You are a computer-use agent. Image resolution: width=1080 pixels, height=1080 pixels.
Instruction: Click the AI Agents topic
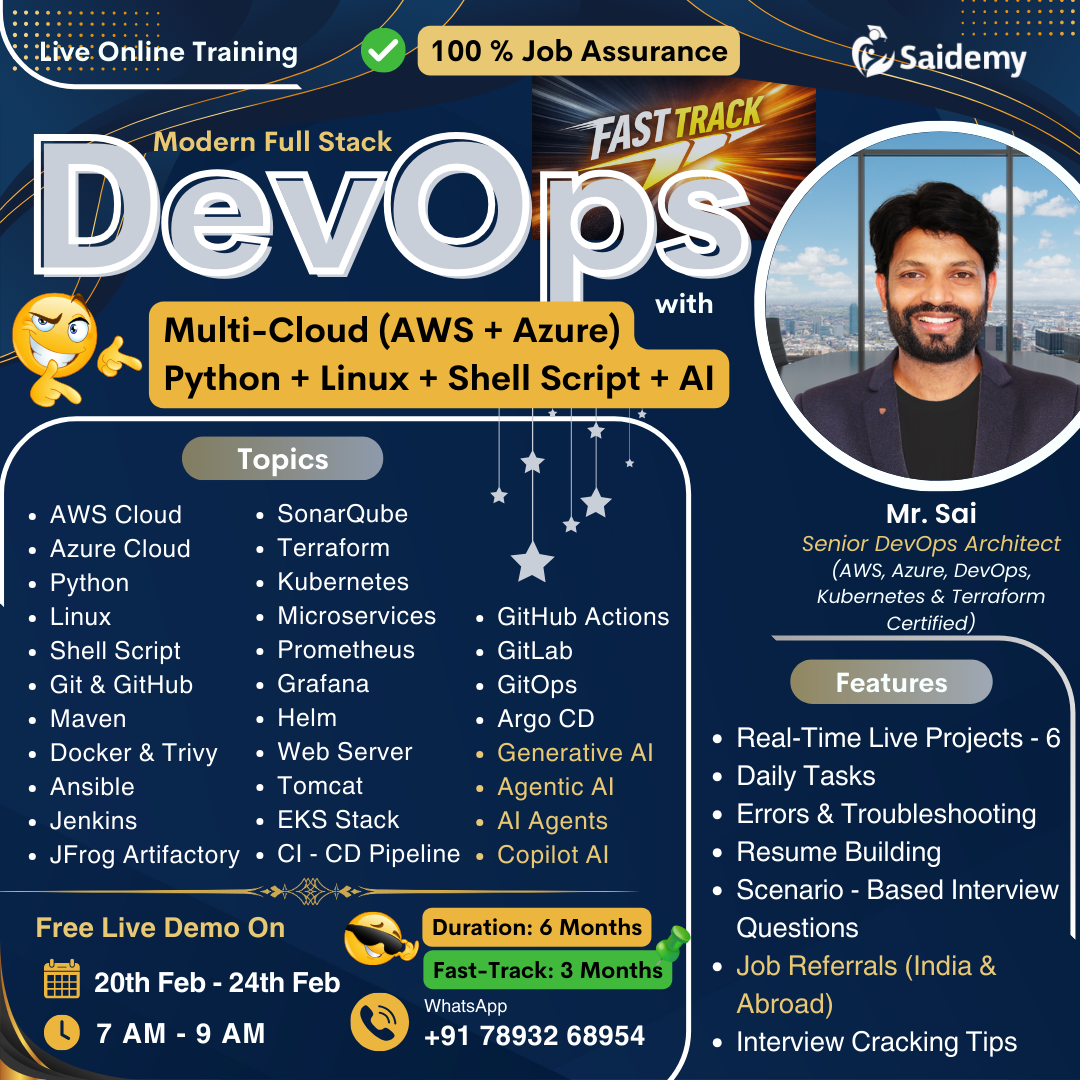pos(552,820)
